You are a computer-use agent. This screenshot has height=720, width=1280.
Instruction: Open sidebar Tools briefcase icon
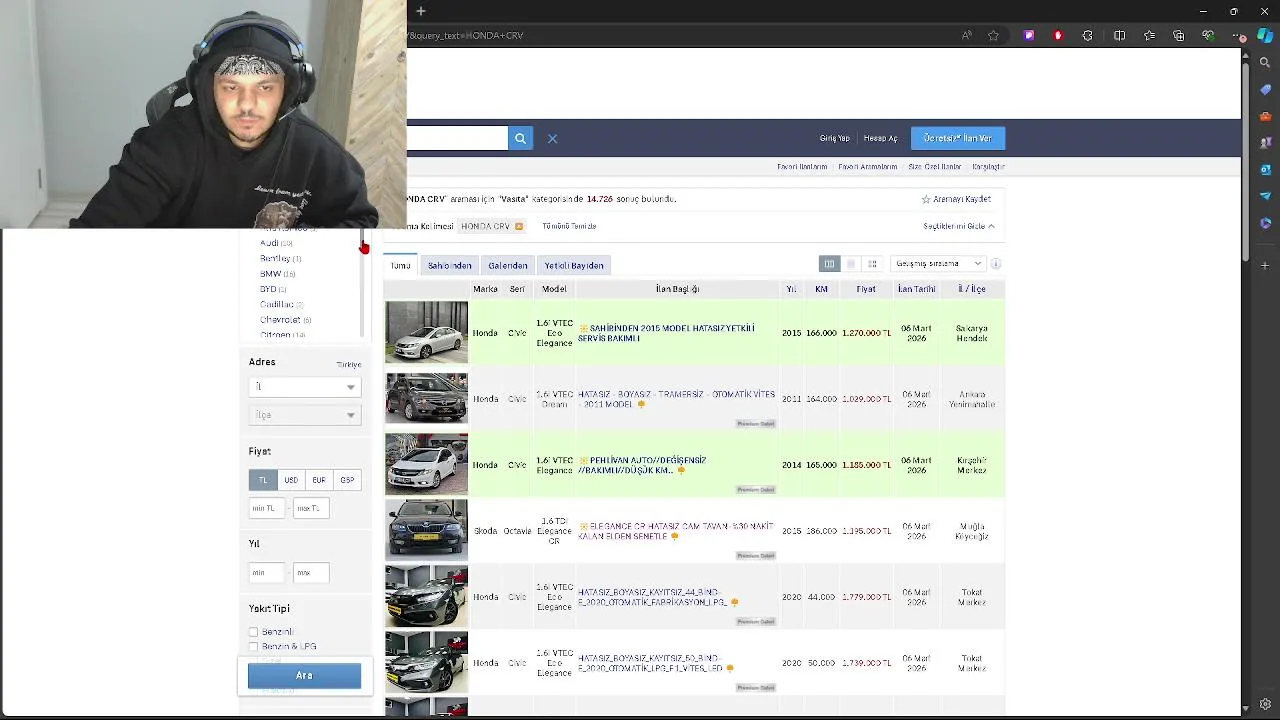click(1265, 116)
